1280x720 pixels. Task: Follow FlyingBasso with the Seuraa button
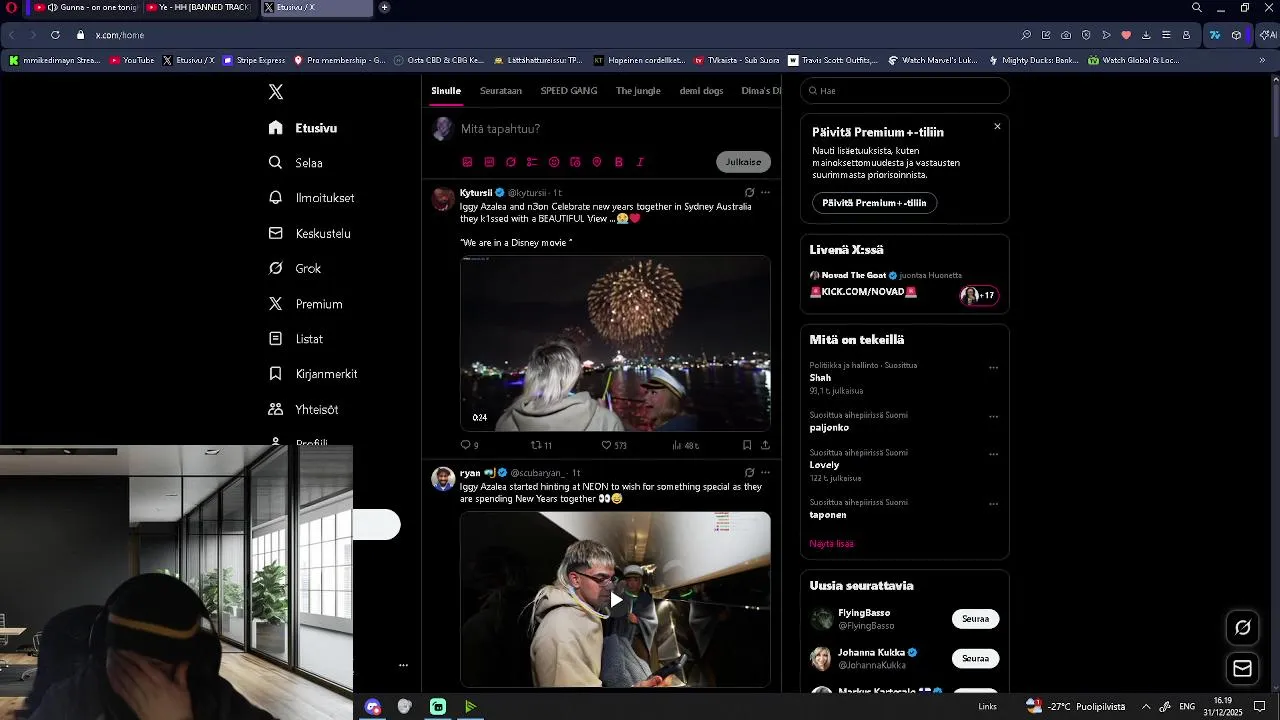(x=975, y=619)
